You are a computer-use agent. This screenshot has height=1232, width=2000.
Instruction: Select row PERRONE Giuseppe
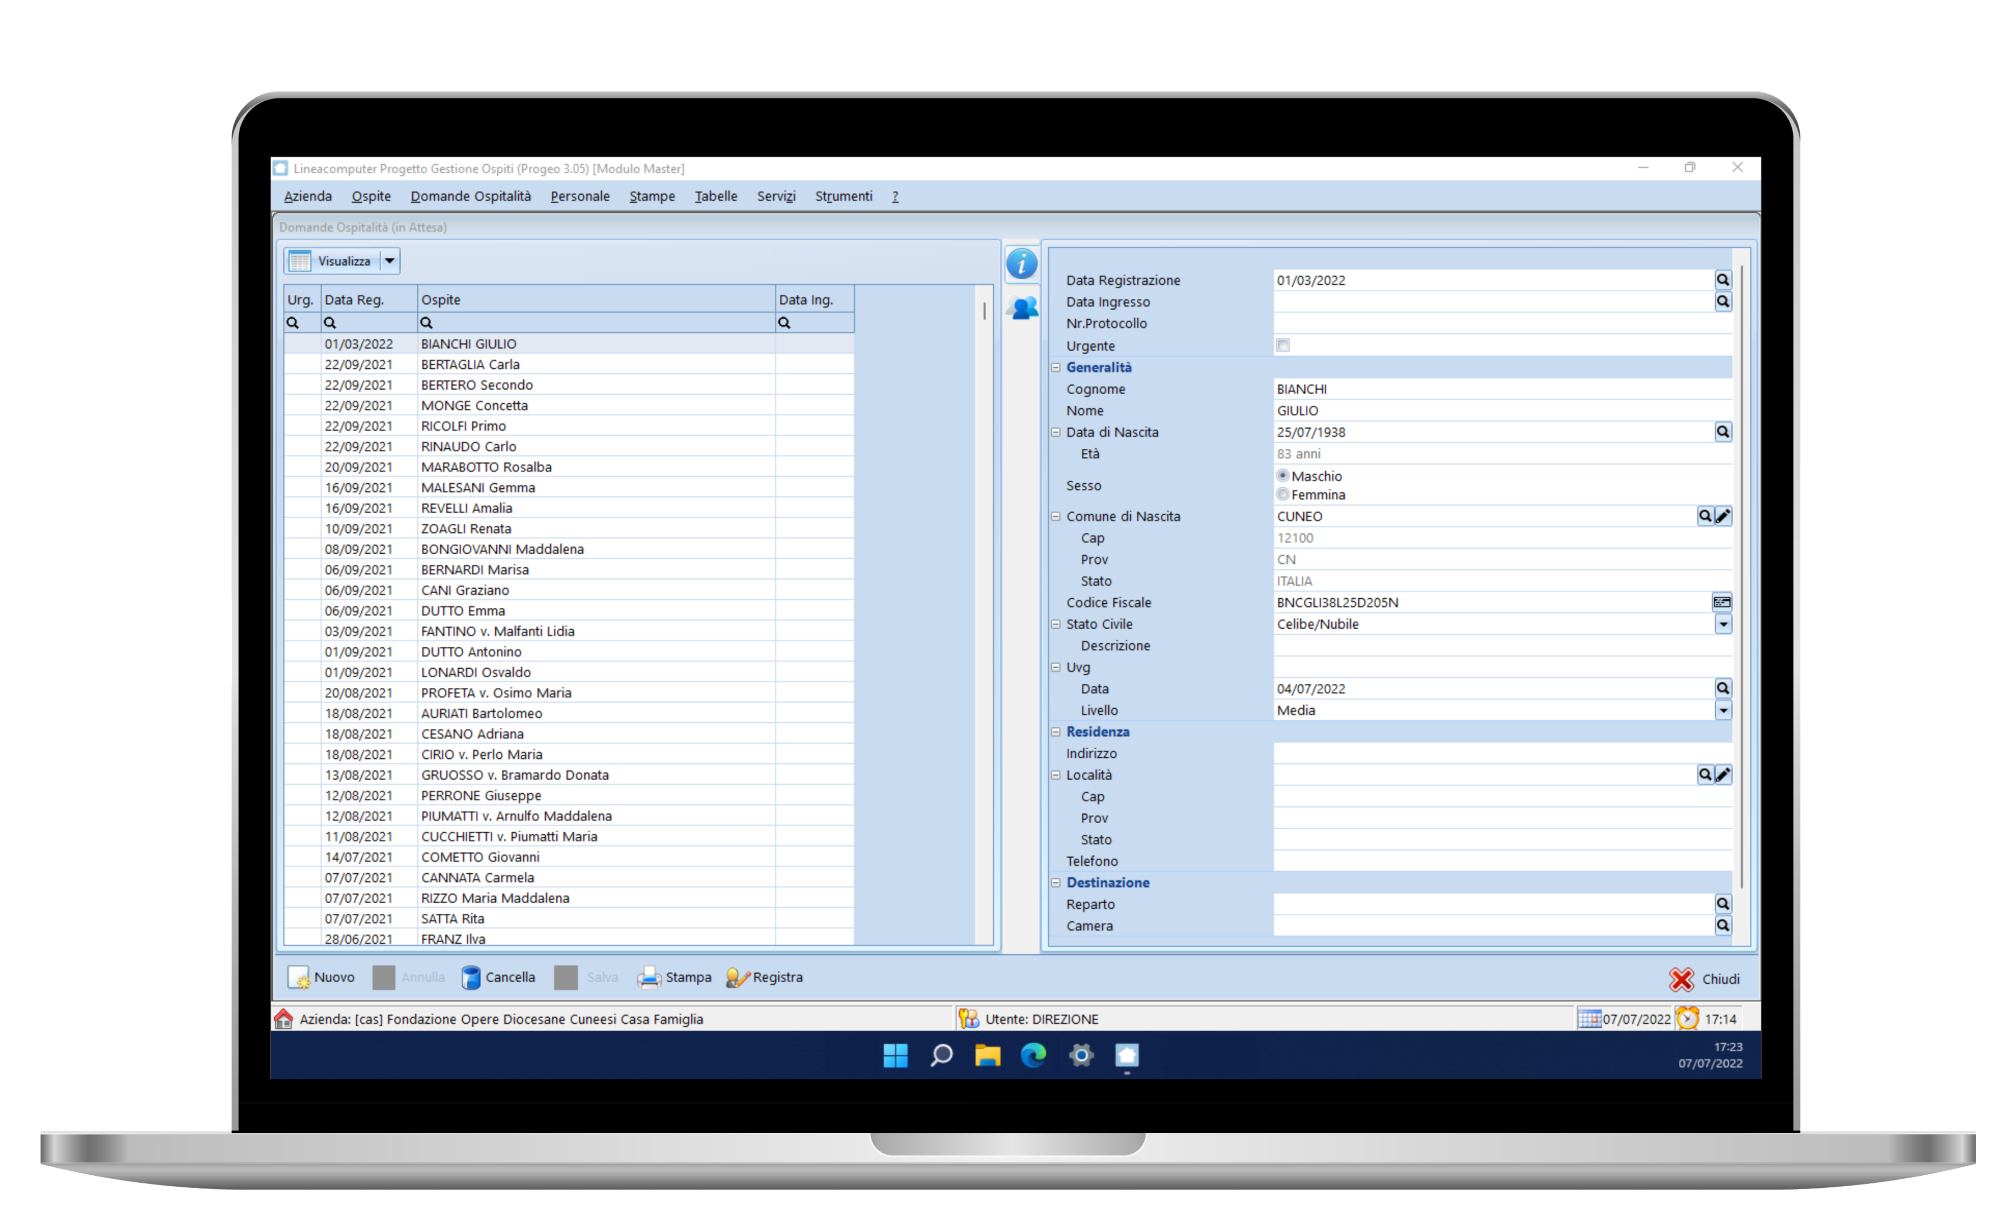coord(569,796)
